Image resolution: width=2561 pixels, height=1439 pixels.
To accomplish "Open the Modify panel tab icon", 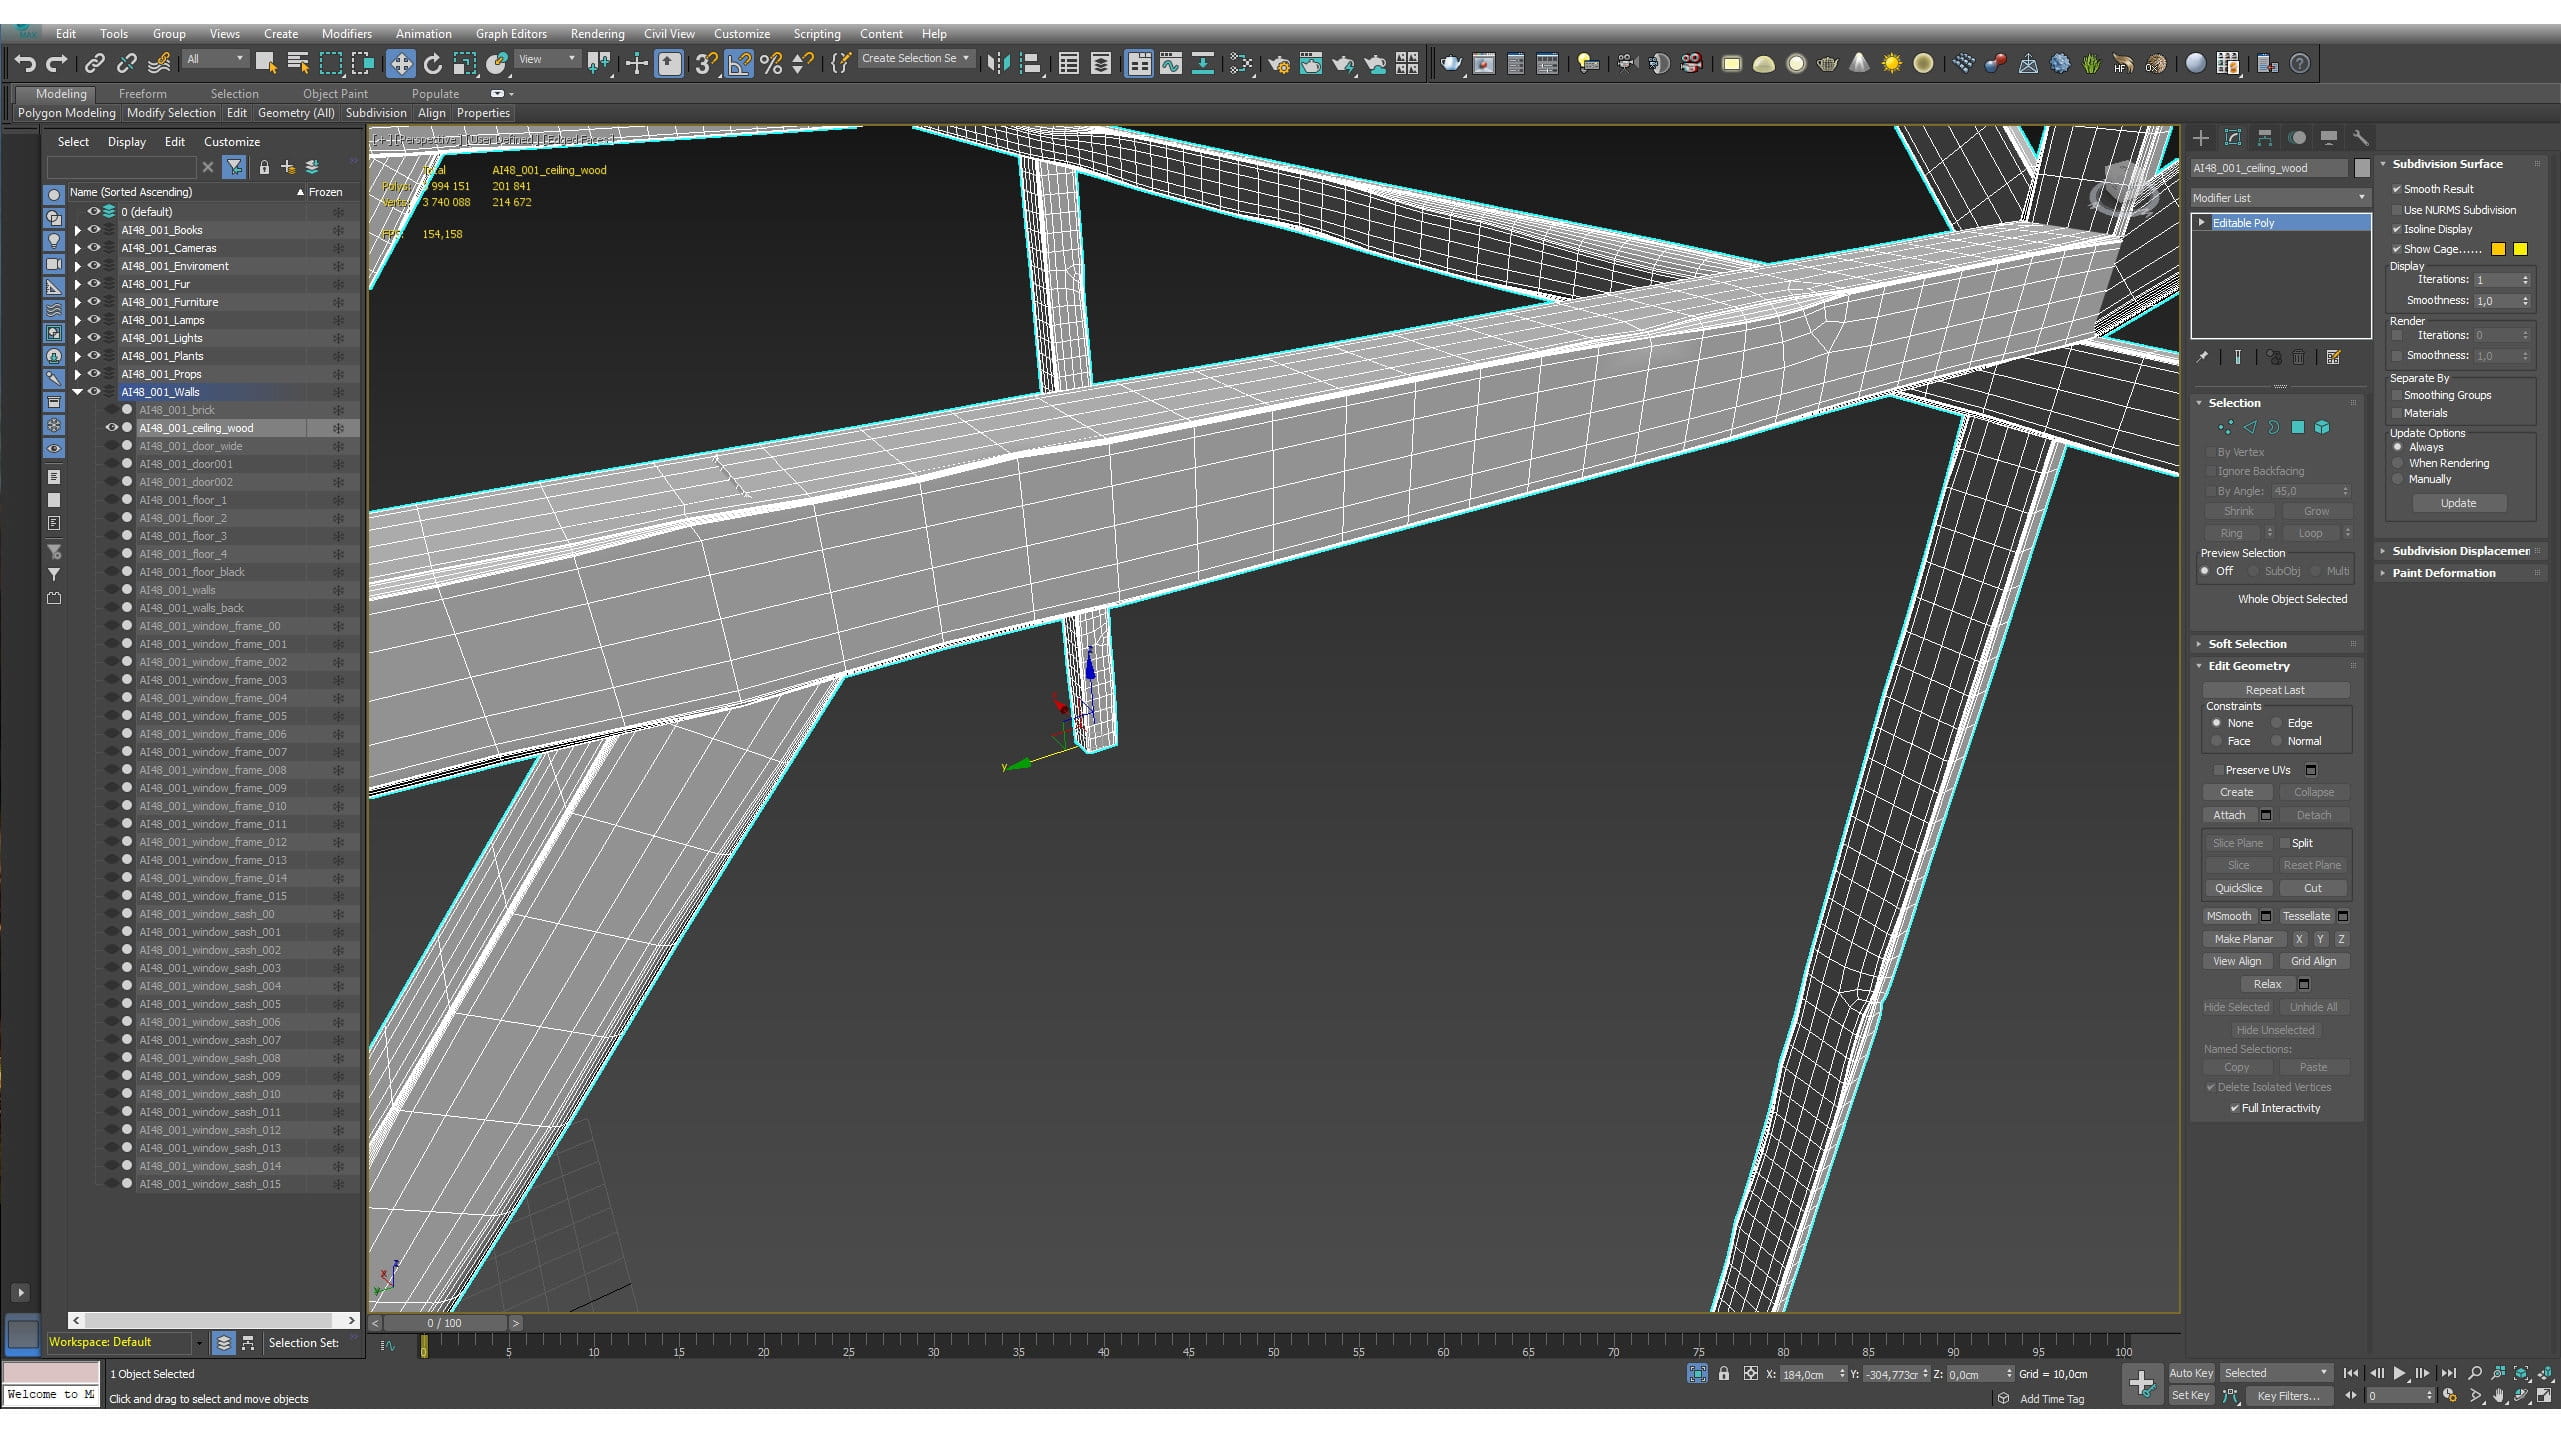I will [x=2233, y=138].
